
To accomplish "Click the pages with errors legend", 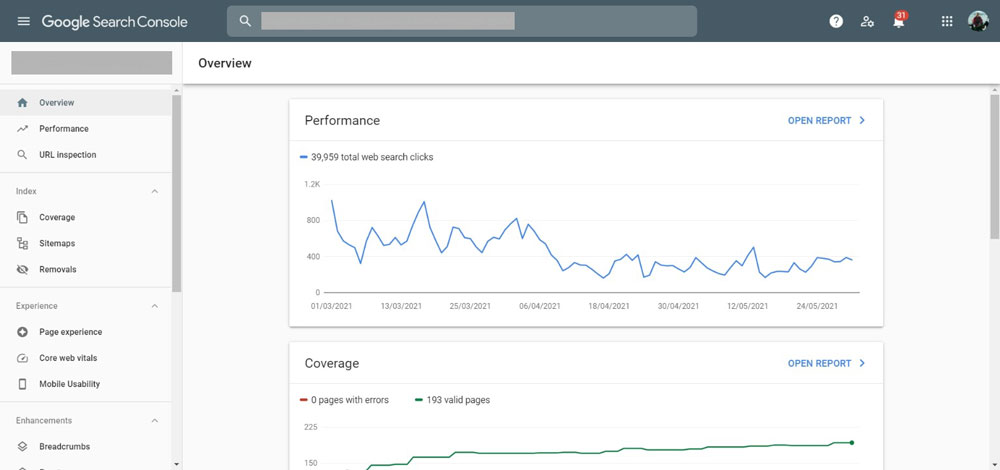I will coord(344,400).
